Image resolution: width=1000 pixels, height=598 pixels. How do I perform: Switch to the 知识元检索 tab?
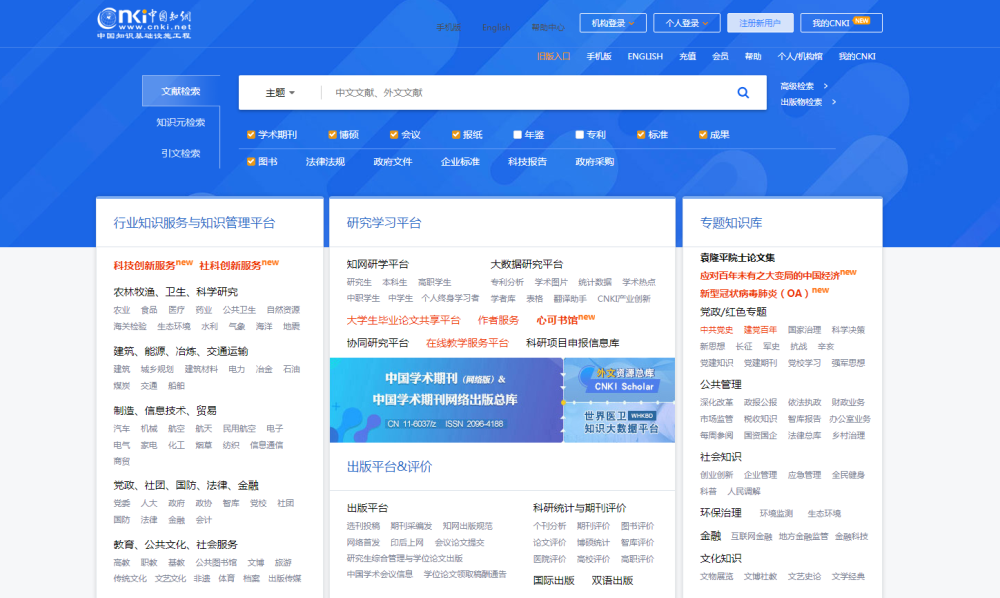180,122
